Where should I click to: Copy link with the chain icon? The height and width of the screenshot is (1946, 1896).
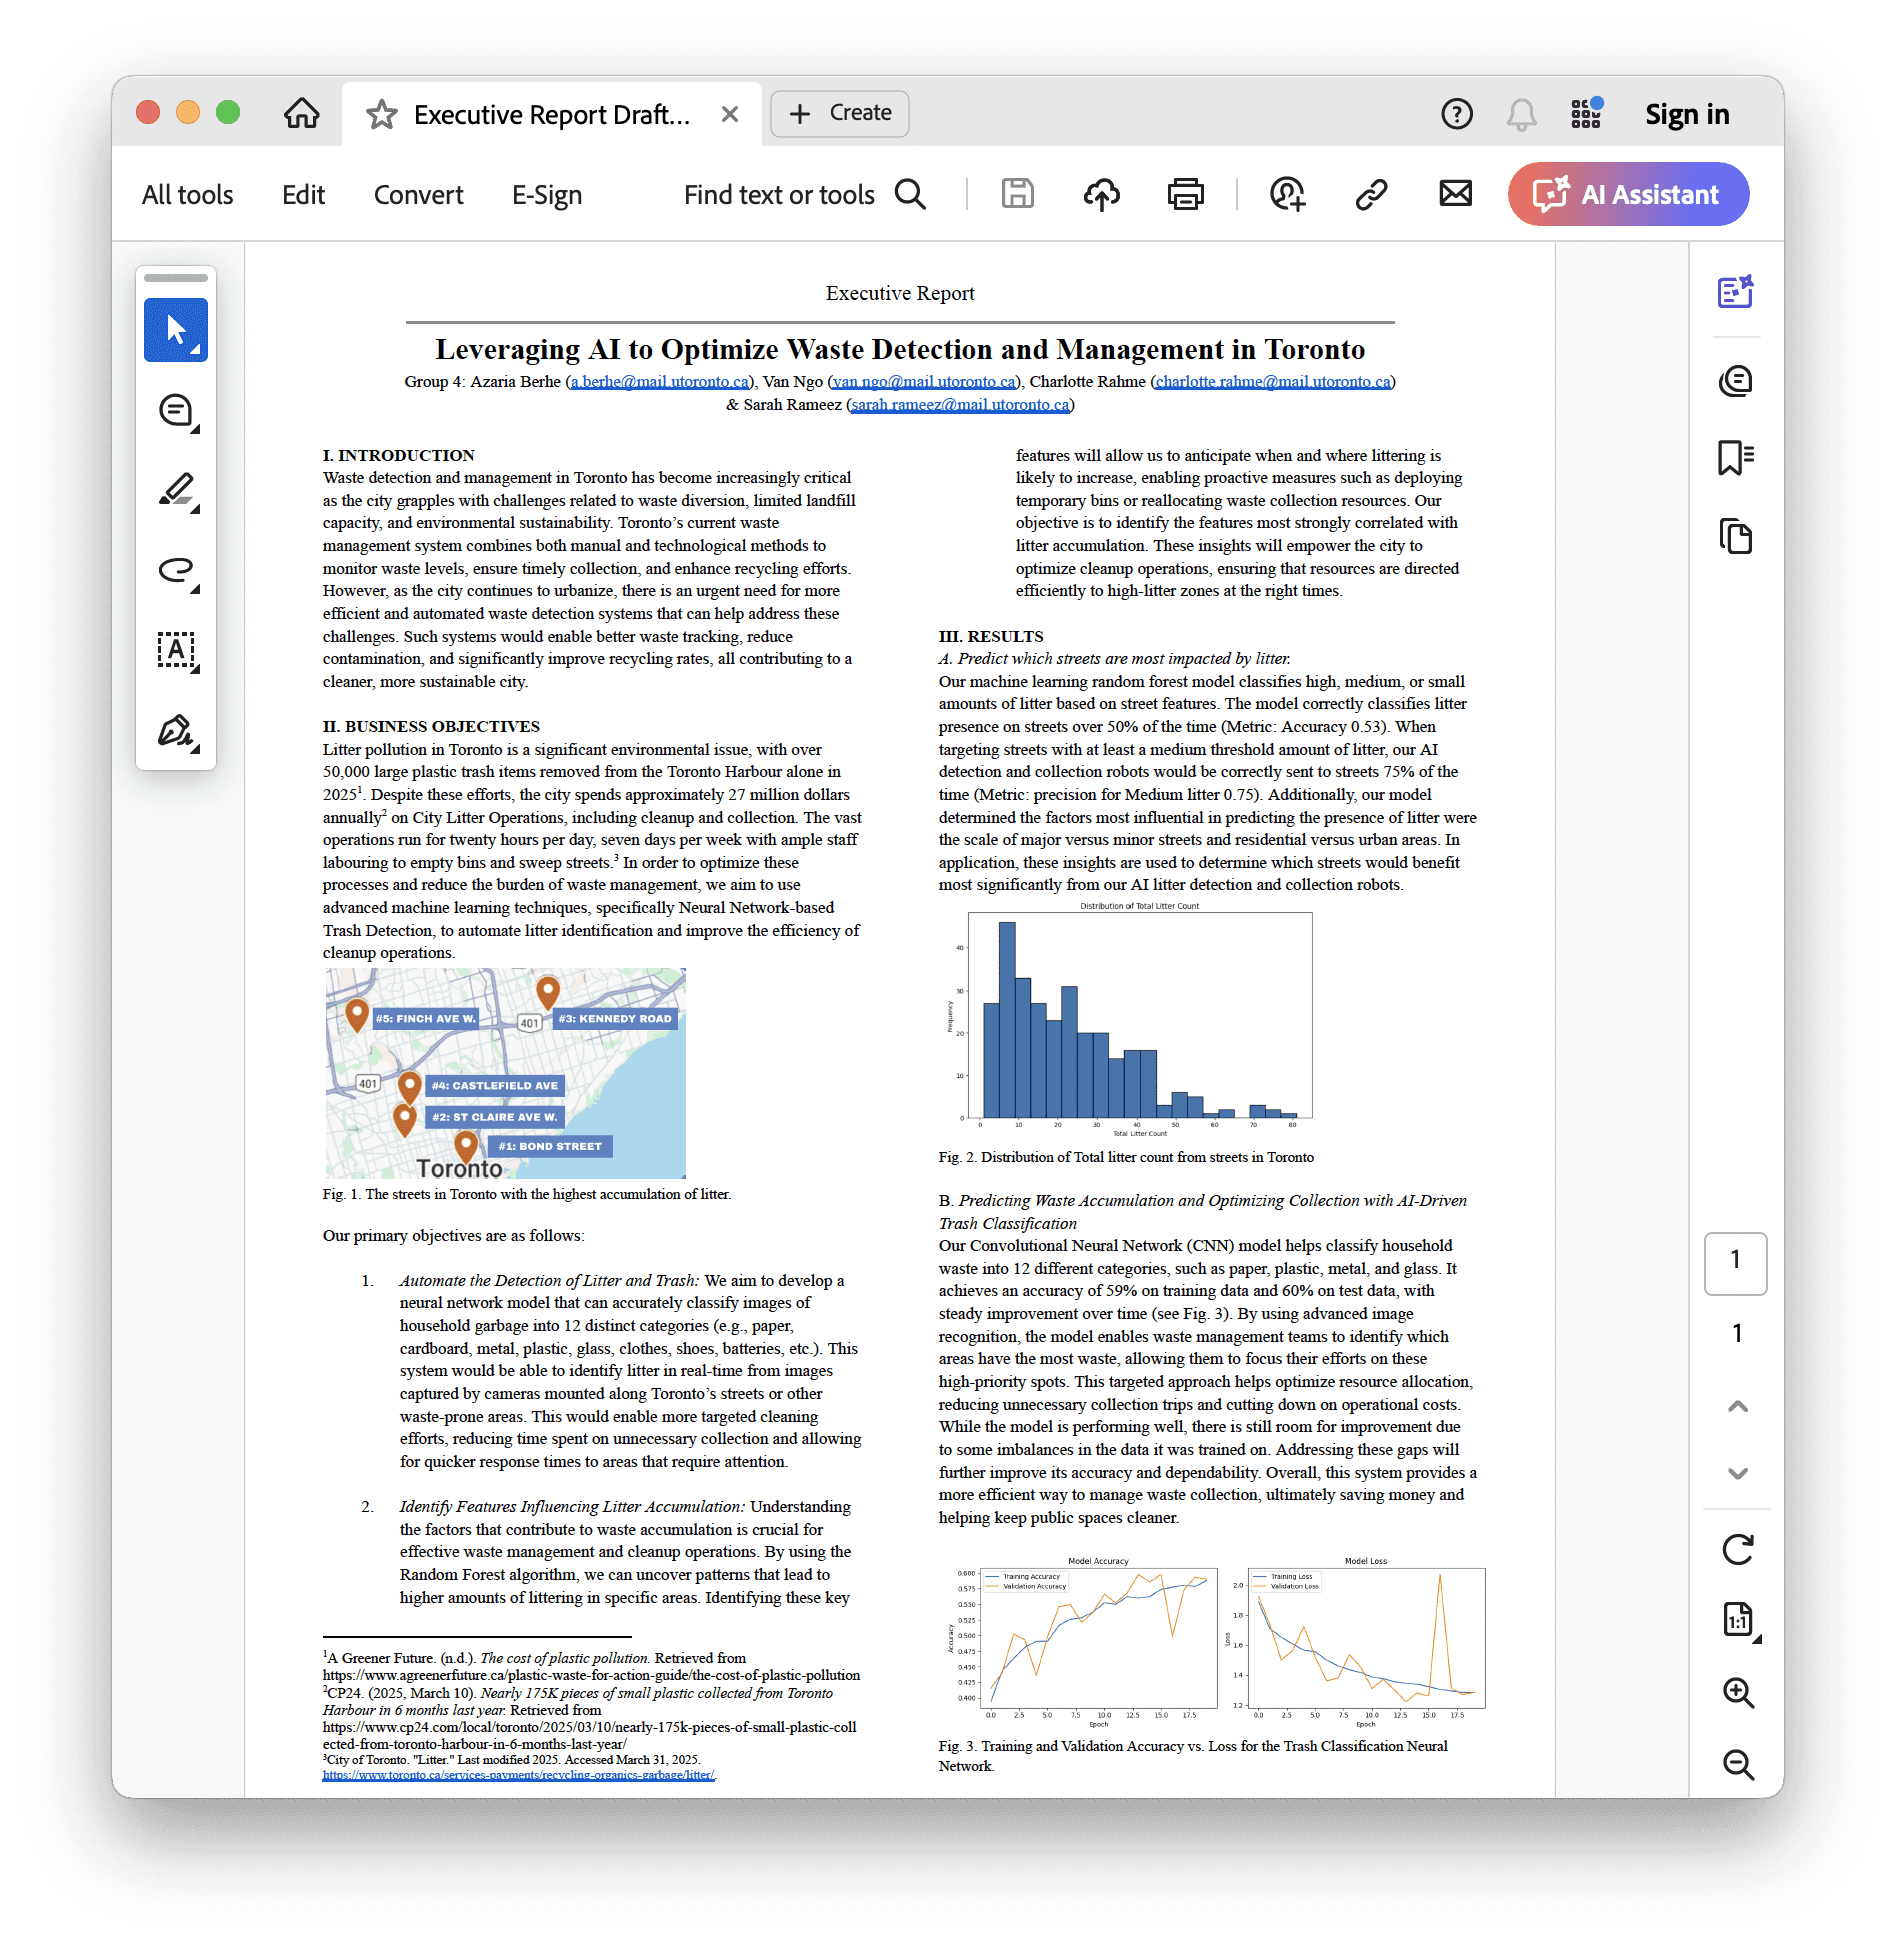click(1371, 193)
